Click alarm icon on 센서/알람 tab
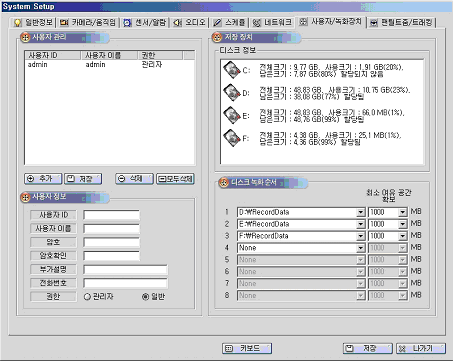Screen dimensions: 453x361 pos(127,23)
